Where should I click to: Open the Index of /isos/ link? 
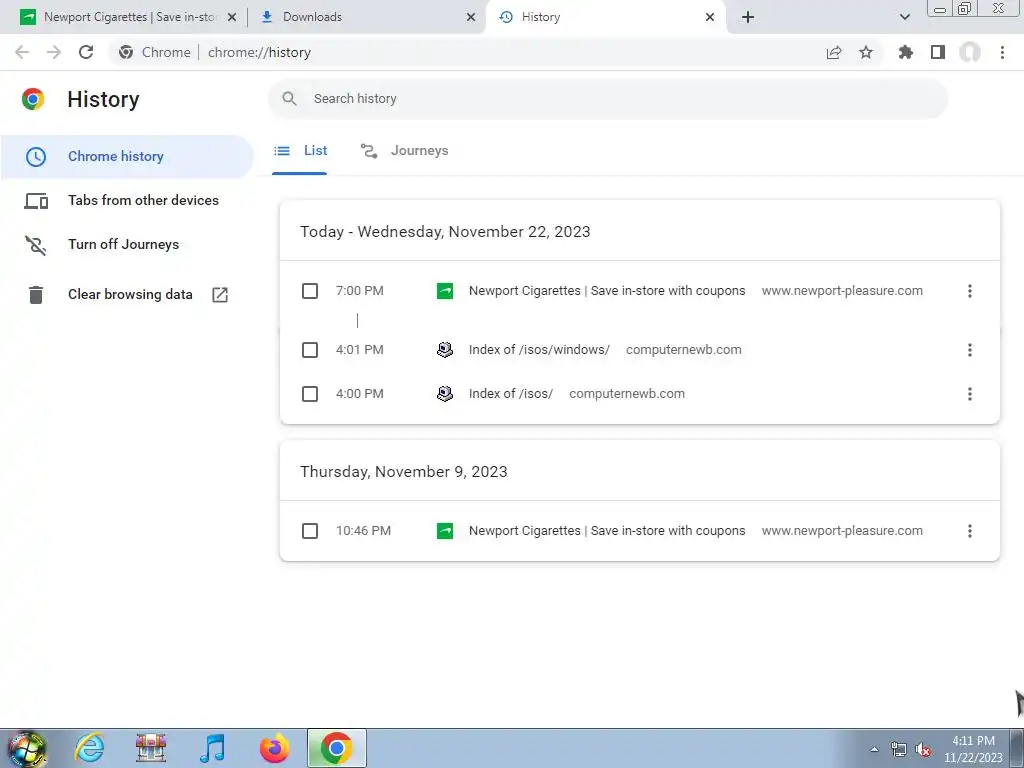511,394
